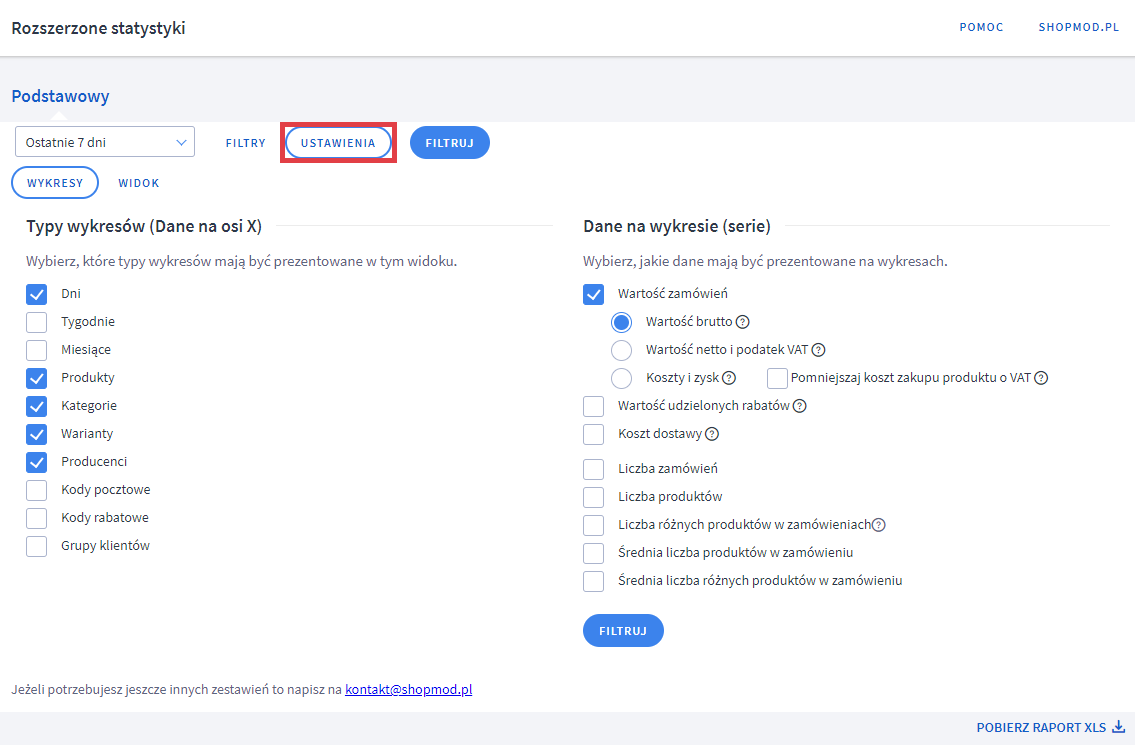Open the Filtry tab
The width and height of the screenshot is (1135, 745).
[246, 143]
